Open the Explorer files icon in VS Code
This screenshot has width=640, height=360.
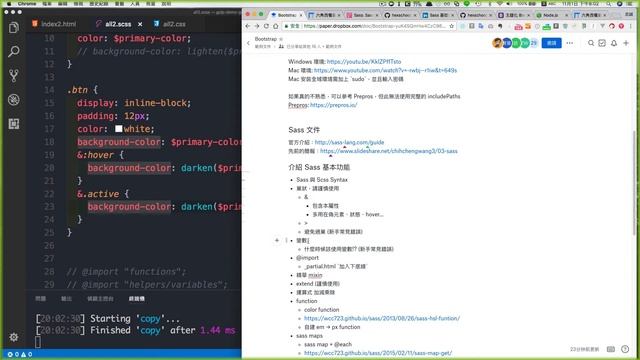click(14, 27)
